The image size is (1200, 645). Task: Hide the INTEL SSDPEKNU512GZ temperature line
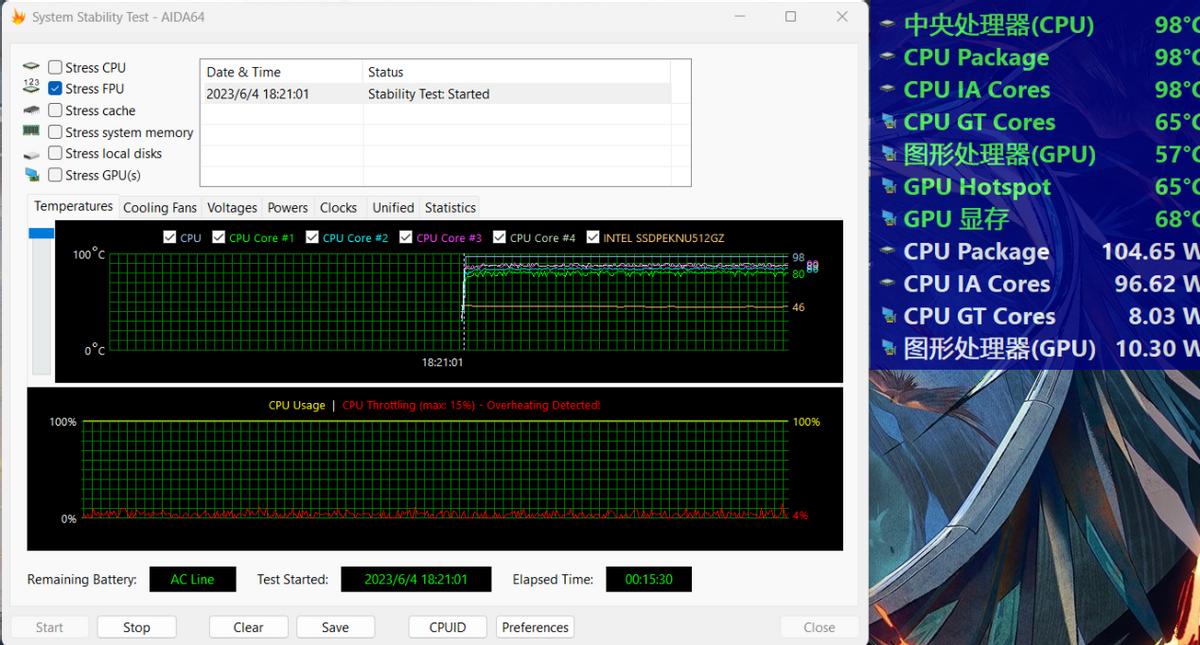593,238
